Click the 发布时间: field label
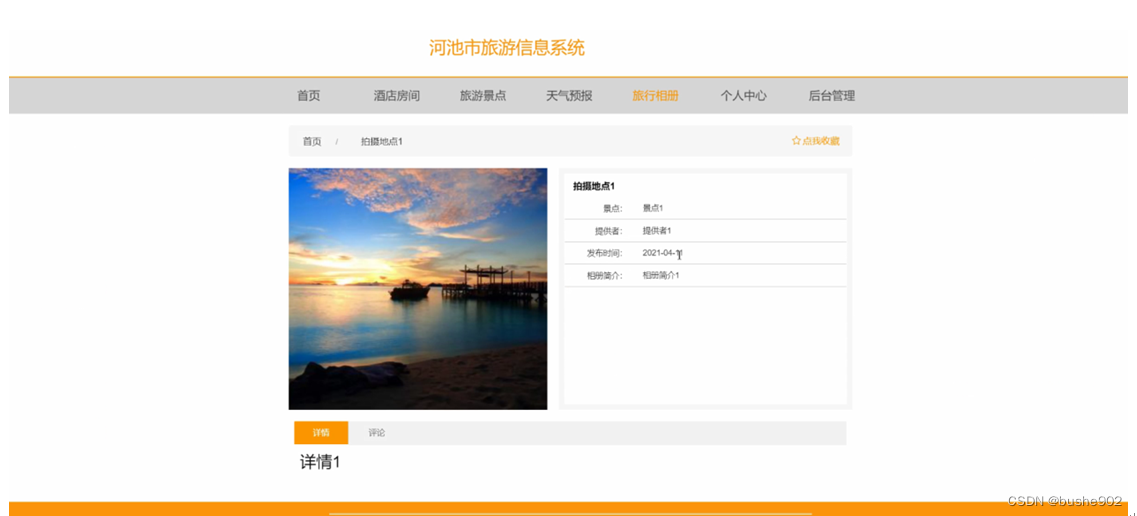 point(605,254)
